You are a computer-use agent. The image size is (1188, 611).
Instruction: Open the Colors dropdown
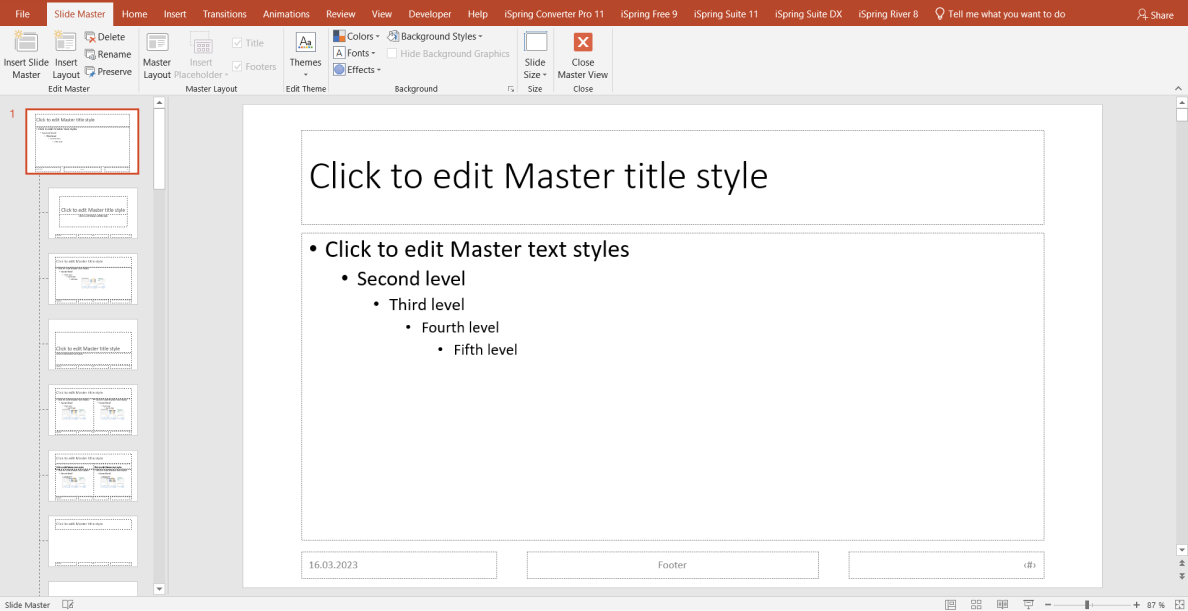357,35
